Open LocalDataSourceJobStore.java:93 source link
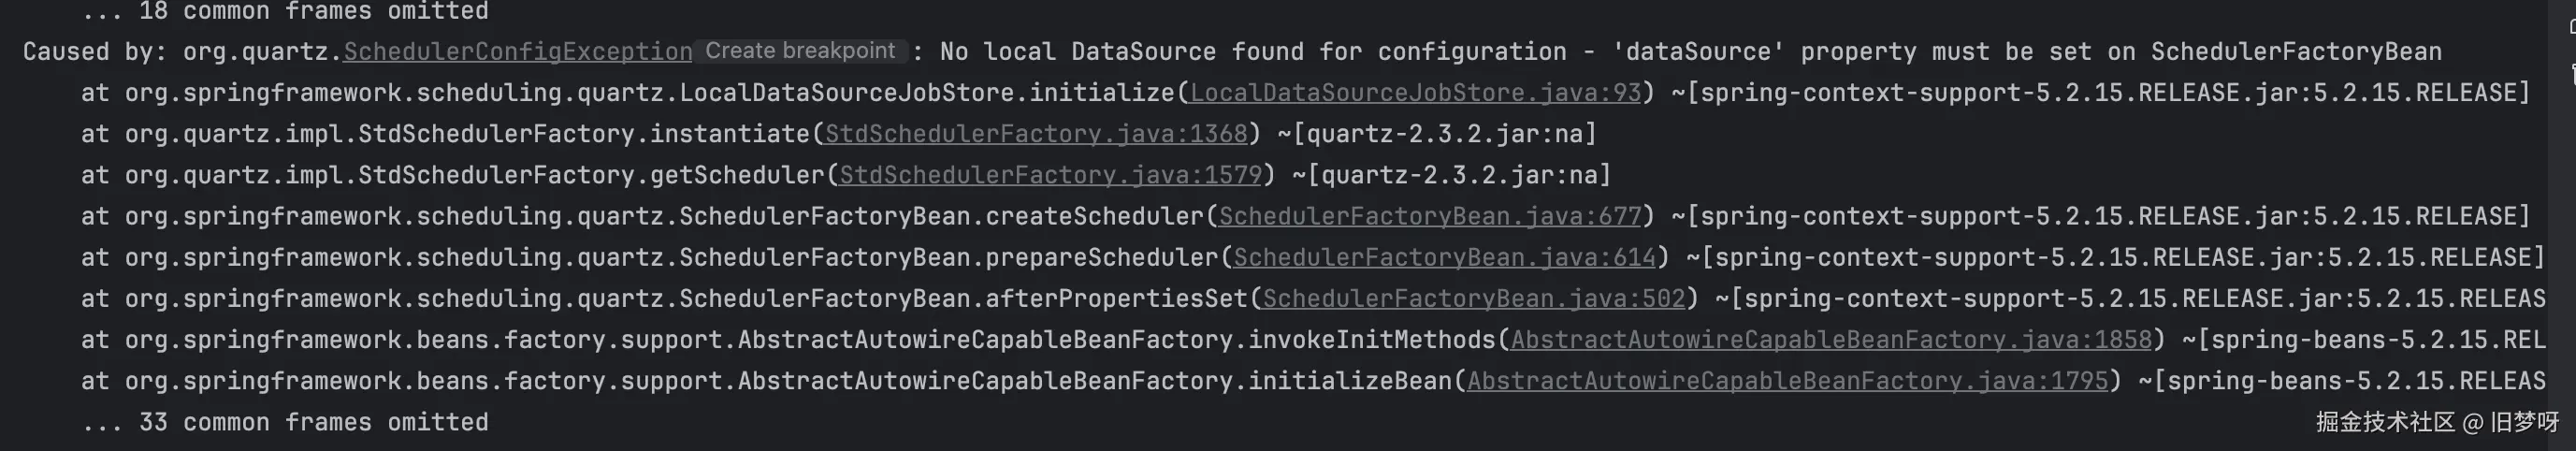2576x451 pixels. pyautogui.click(x=1415, y=93)
